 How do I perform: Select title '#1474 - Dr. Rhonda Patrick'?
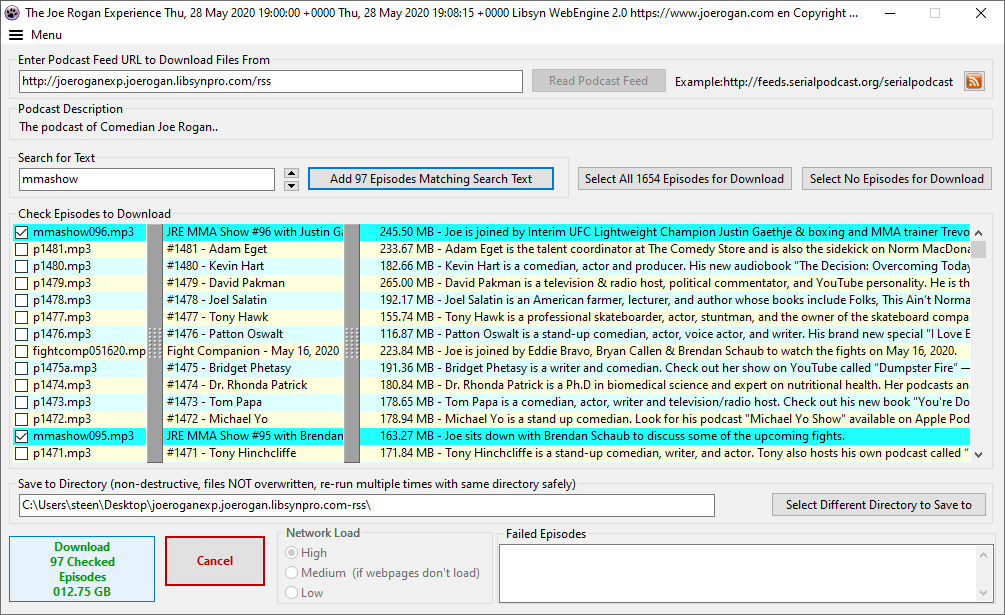click(x=237, y=385)
